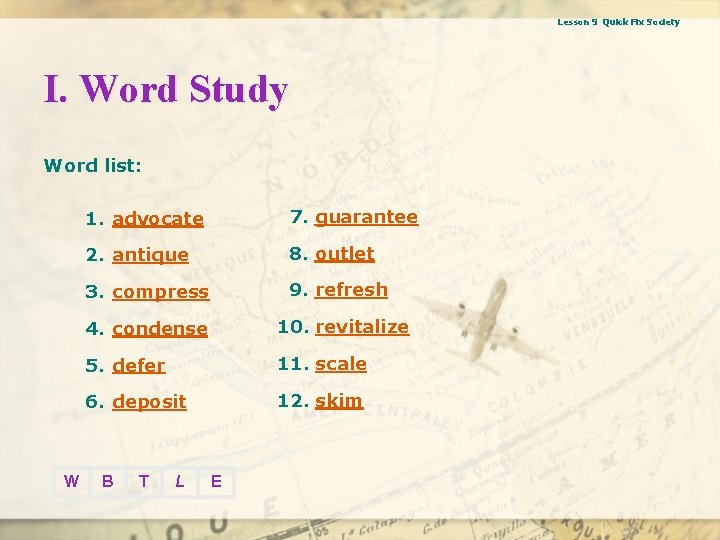Viewport: 720px width, 540px height.
Task: Open the "antique" word link
Action: 150,255
